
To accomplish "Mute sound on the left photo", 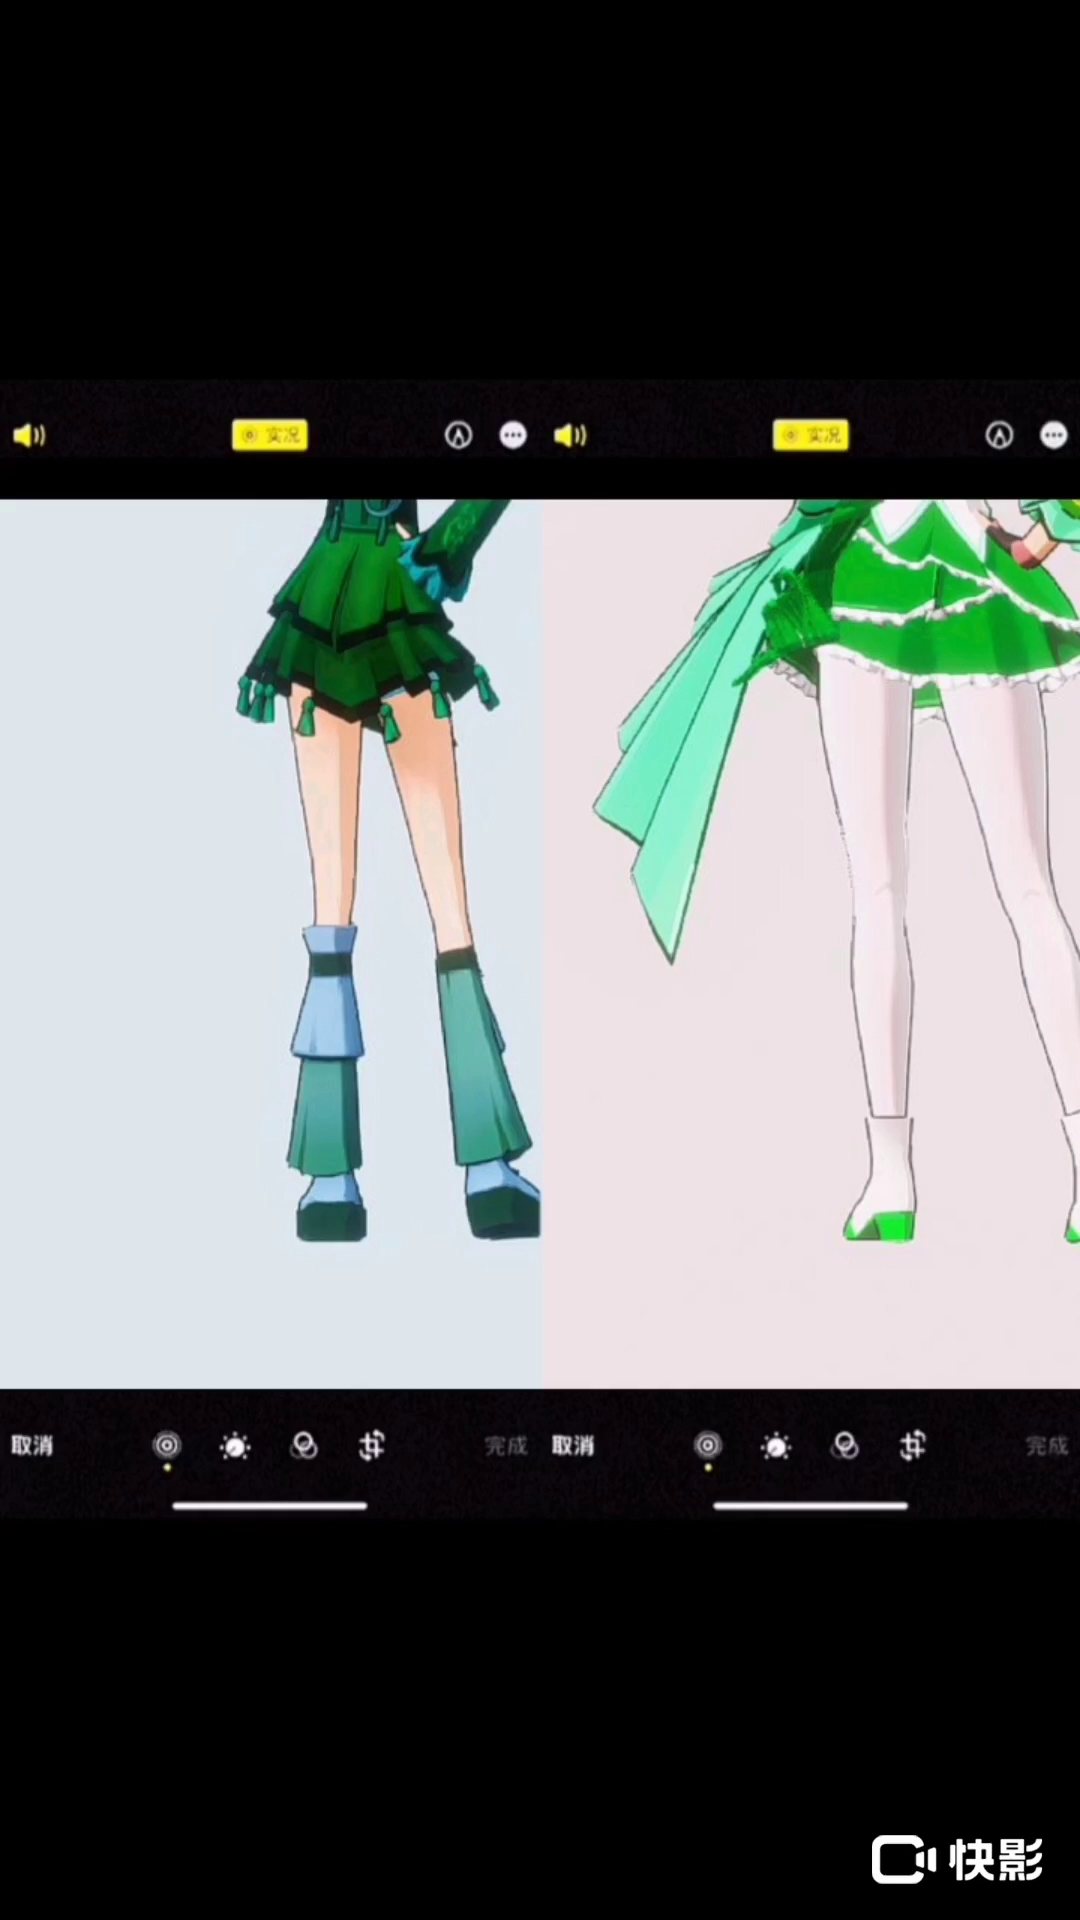I will coord(29,435).
